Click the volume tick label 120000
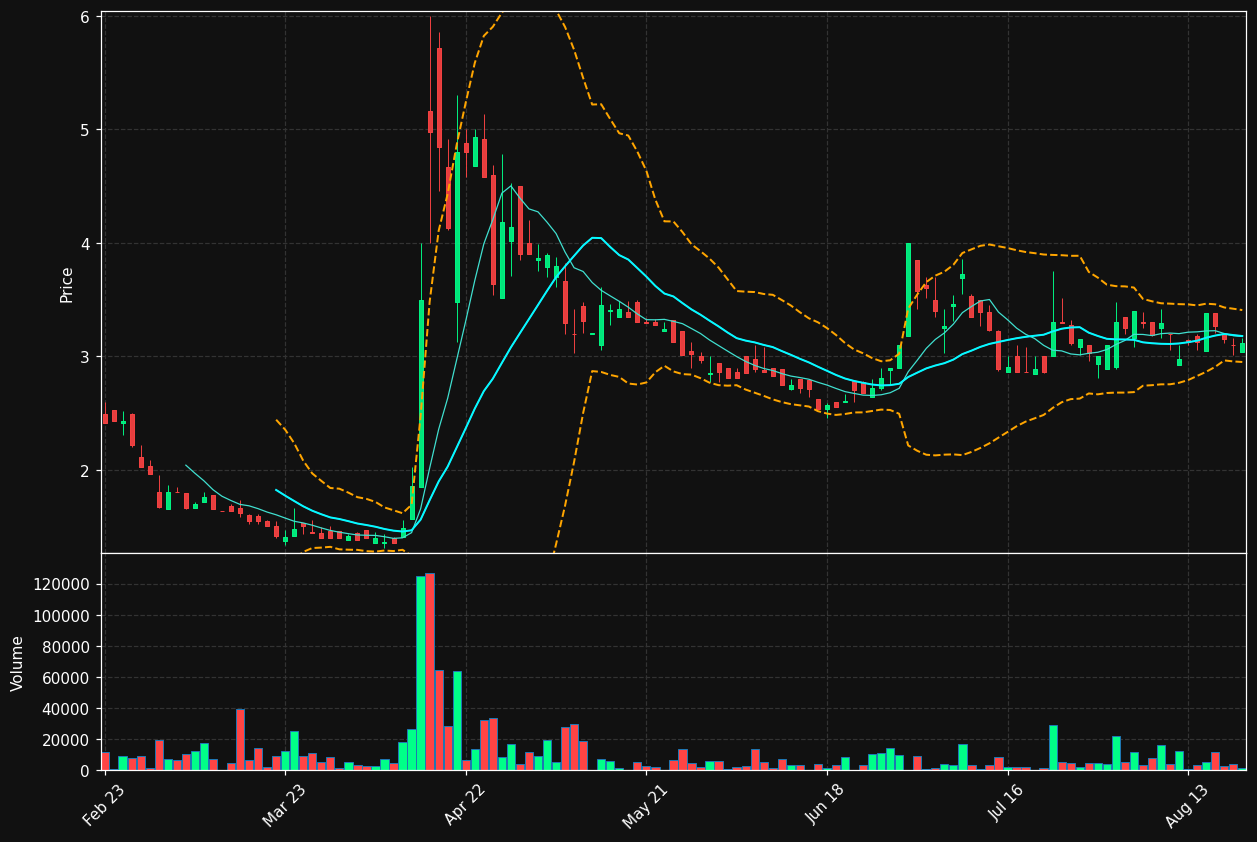Screen dimensions: 1257x842 [63, 585]
